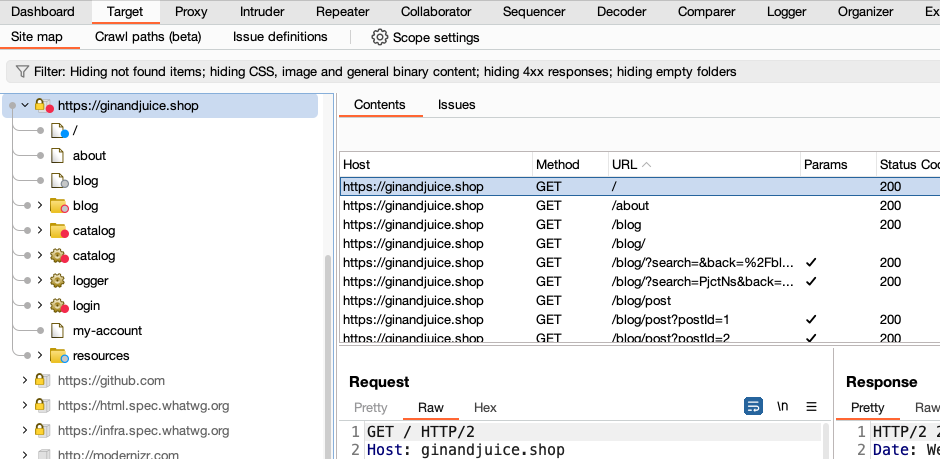
Task: Toggle the \n non-printable characters button
Action: (x=782, y=407)
